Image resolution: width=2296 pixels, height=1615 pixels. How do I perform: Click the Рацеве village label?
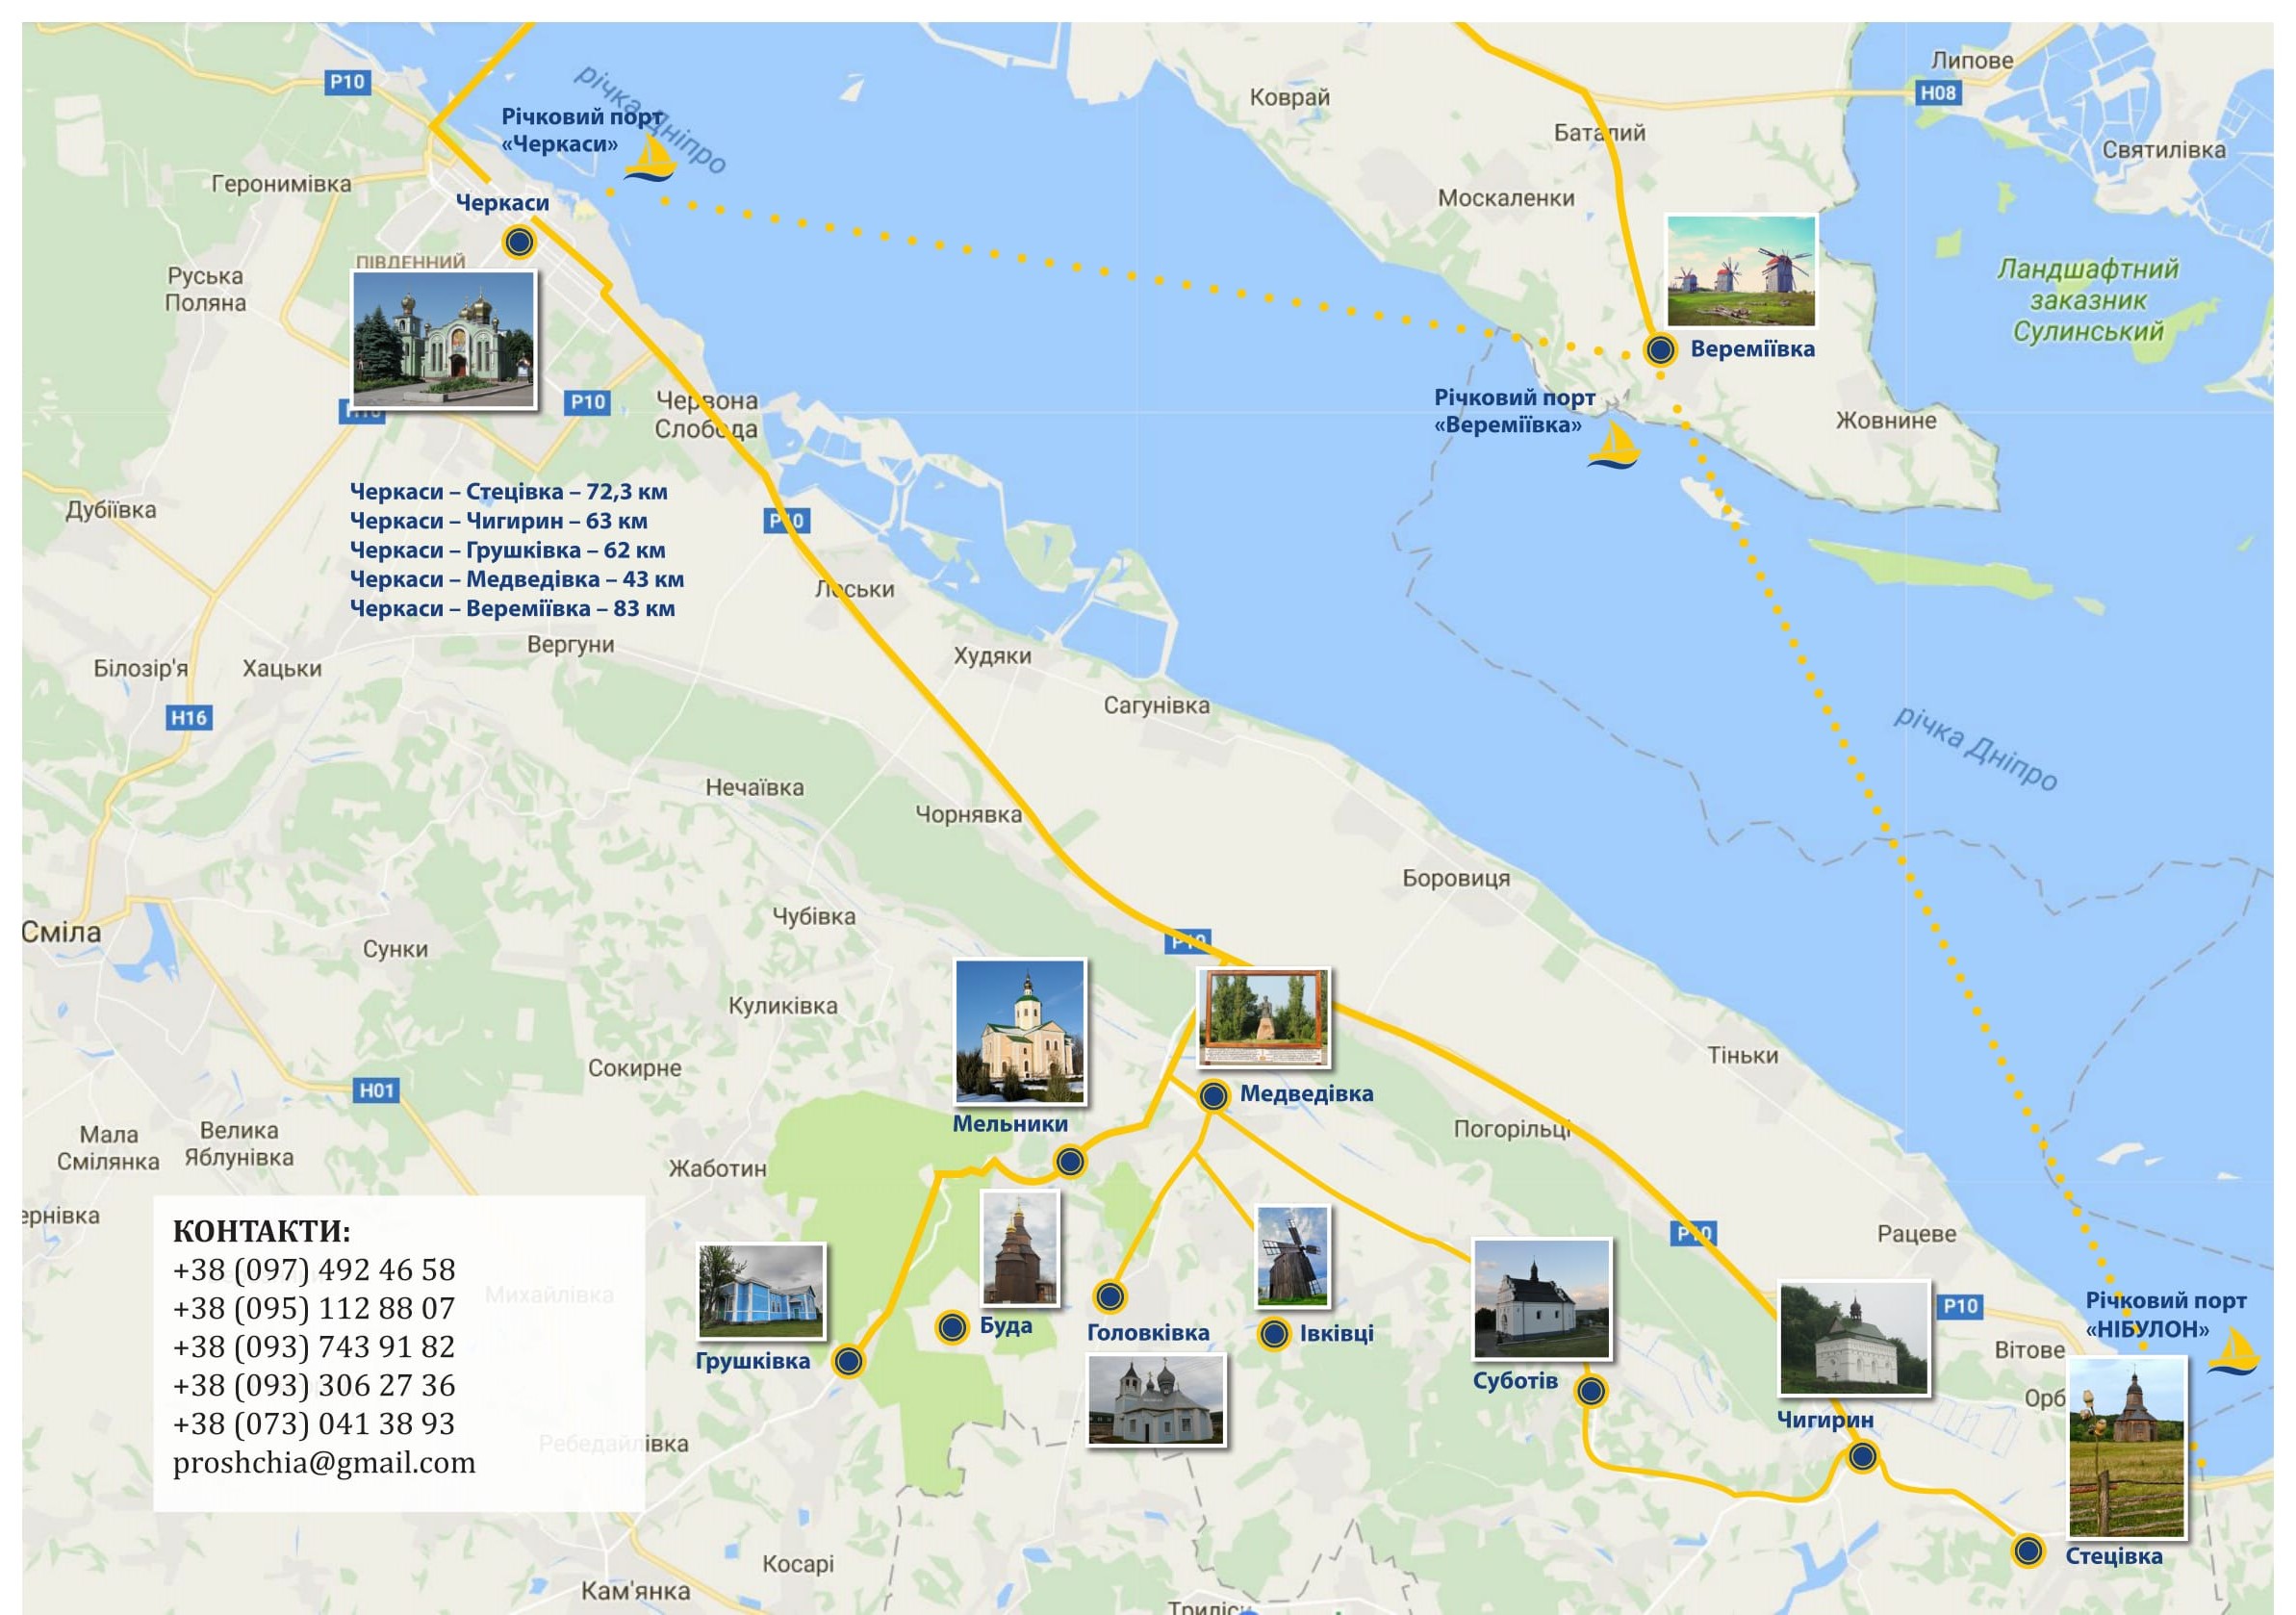[1917, 1234]
